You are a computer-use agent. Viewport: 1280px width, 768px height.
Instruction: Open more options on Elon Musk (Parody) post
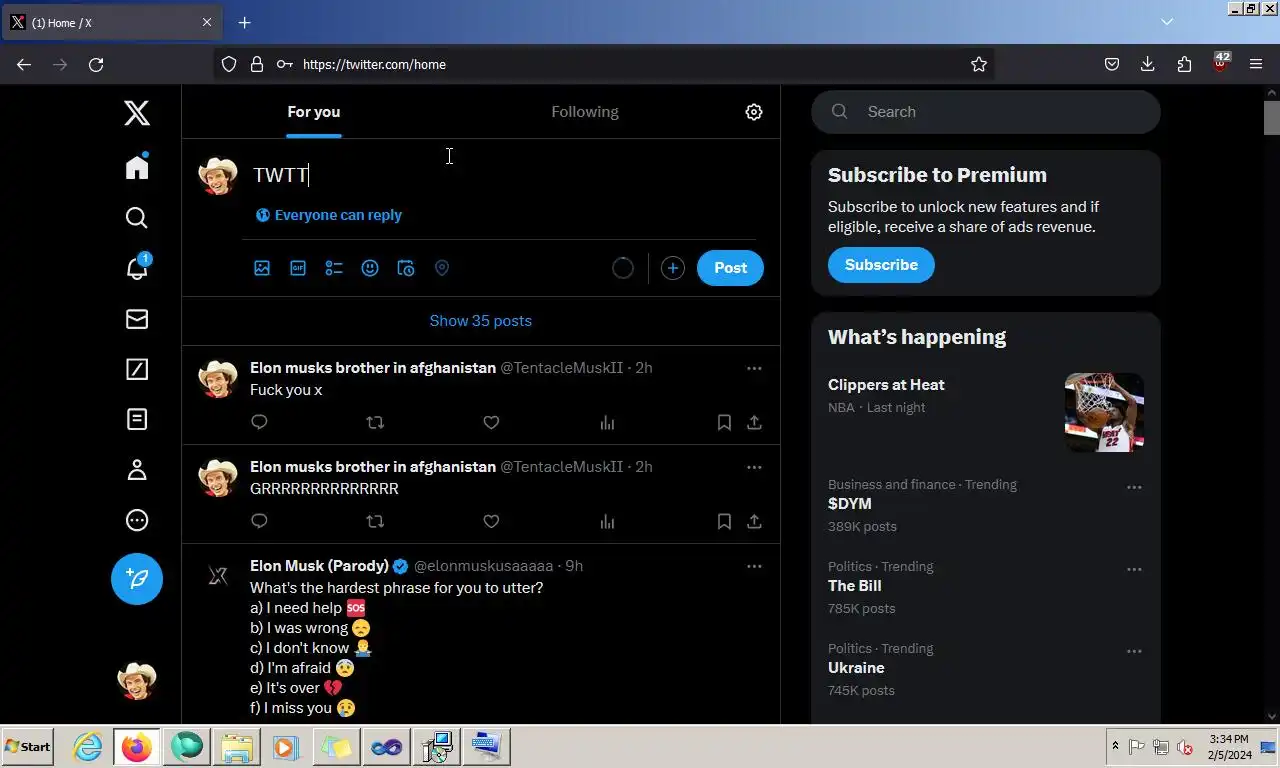click(x=754, y=566)
